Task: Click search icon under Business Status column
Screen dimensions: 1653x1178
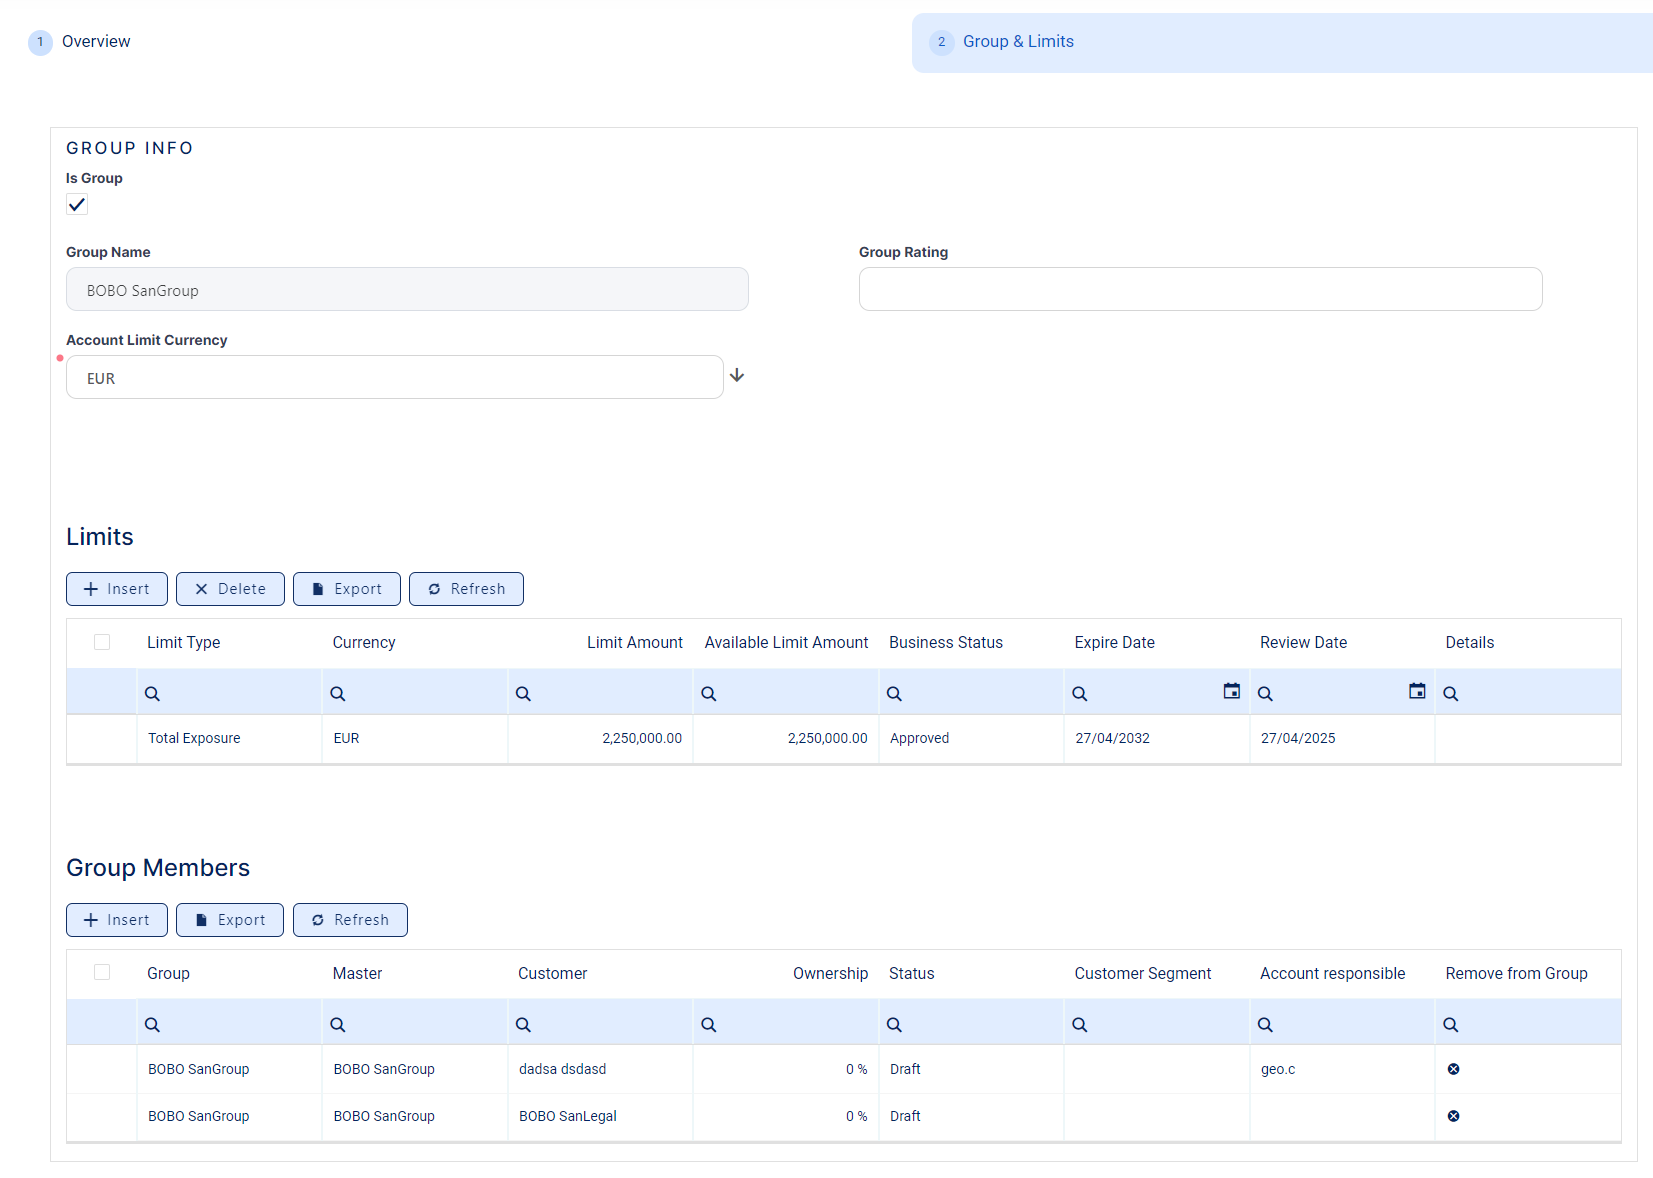Action: (894, 693)
